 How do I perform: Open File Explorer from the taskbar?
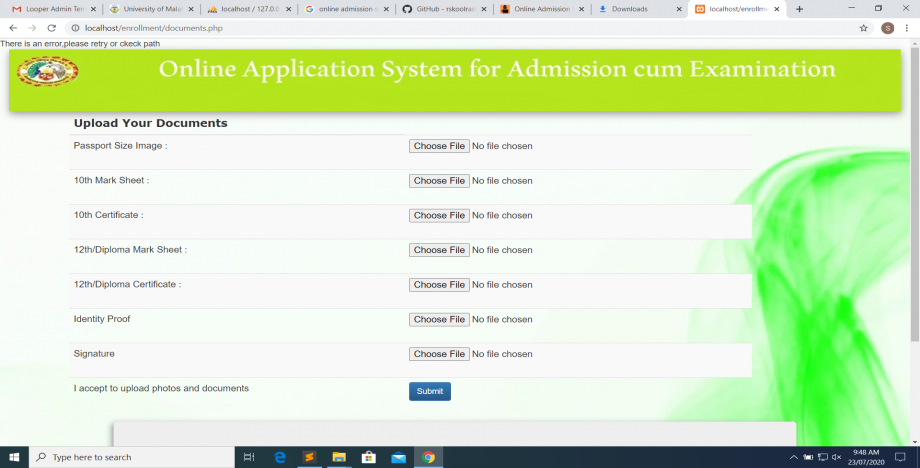tap(339, 457)
